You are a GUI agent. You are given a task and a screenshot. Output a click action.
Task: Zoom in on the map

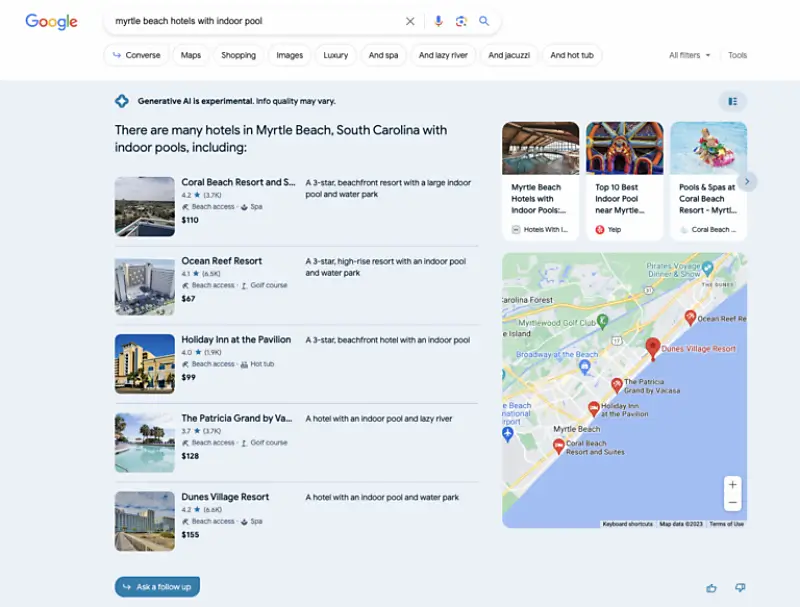point(732,485)
